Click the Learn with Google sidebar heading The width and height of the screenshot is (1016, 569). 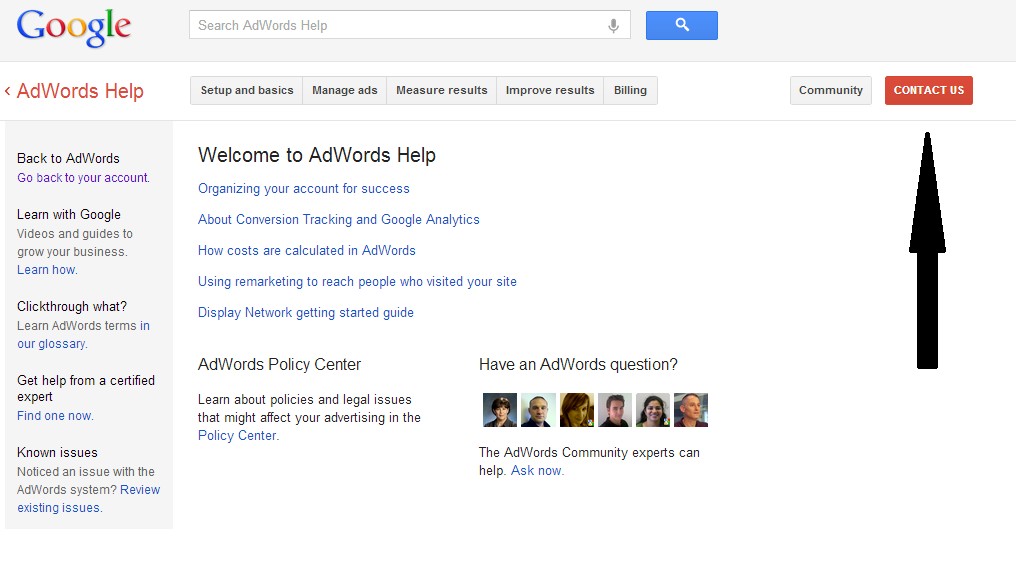(x=69, y=215)
